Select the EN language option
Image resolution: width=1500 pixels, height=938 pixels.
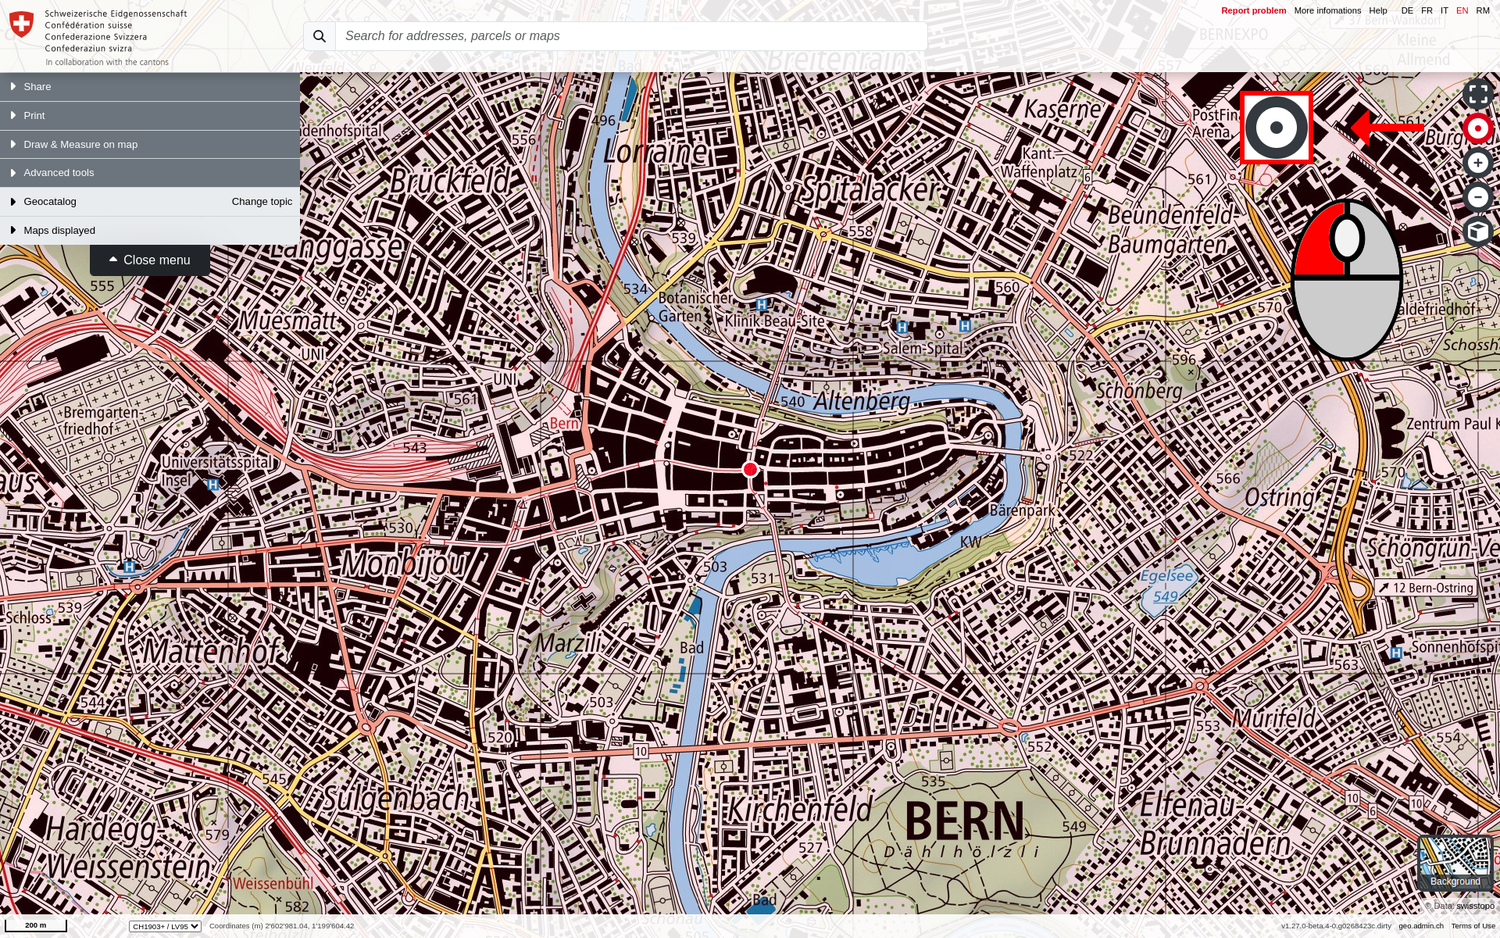[1461, 11]
